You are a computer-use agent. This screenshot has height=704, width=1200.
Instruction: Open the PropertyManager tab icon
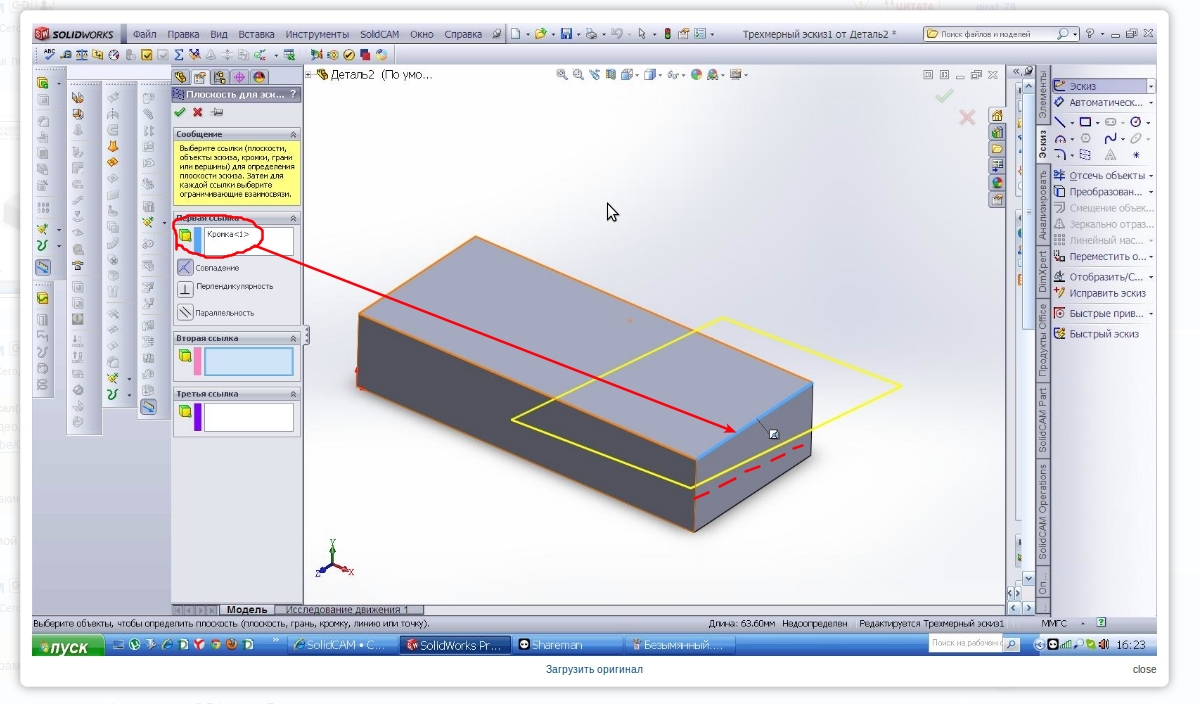click(200, 77)
